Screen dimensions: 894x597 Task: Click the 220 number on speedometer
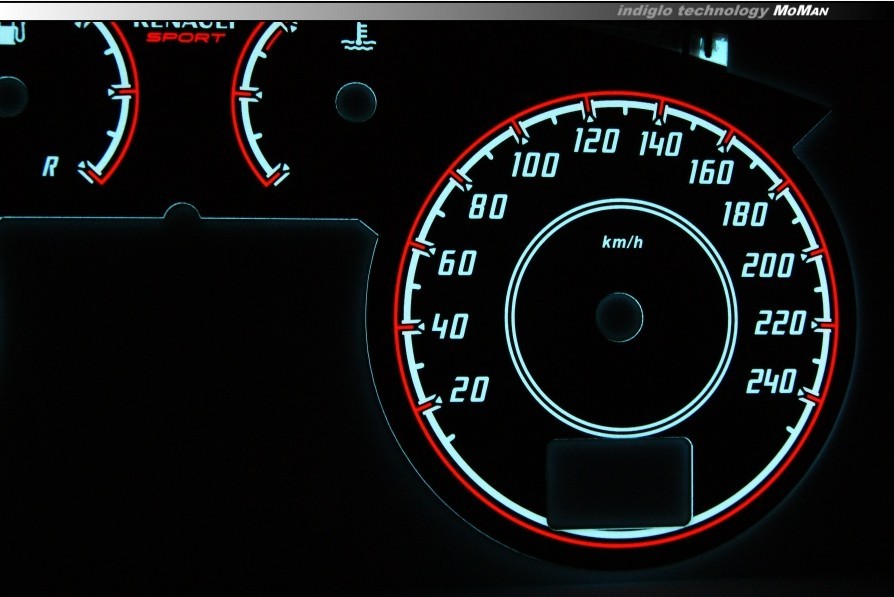(779, 324)
